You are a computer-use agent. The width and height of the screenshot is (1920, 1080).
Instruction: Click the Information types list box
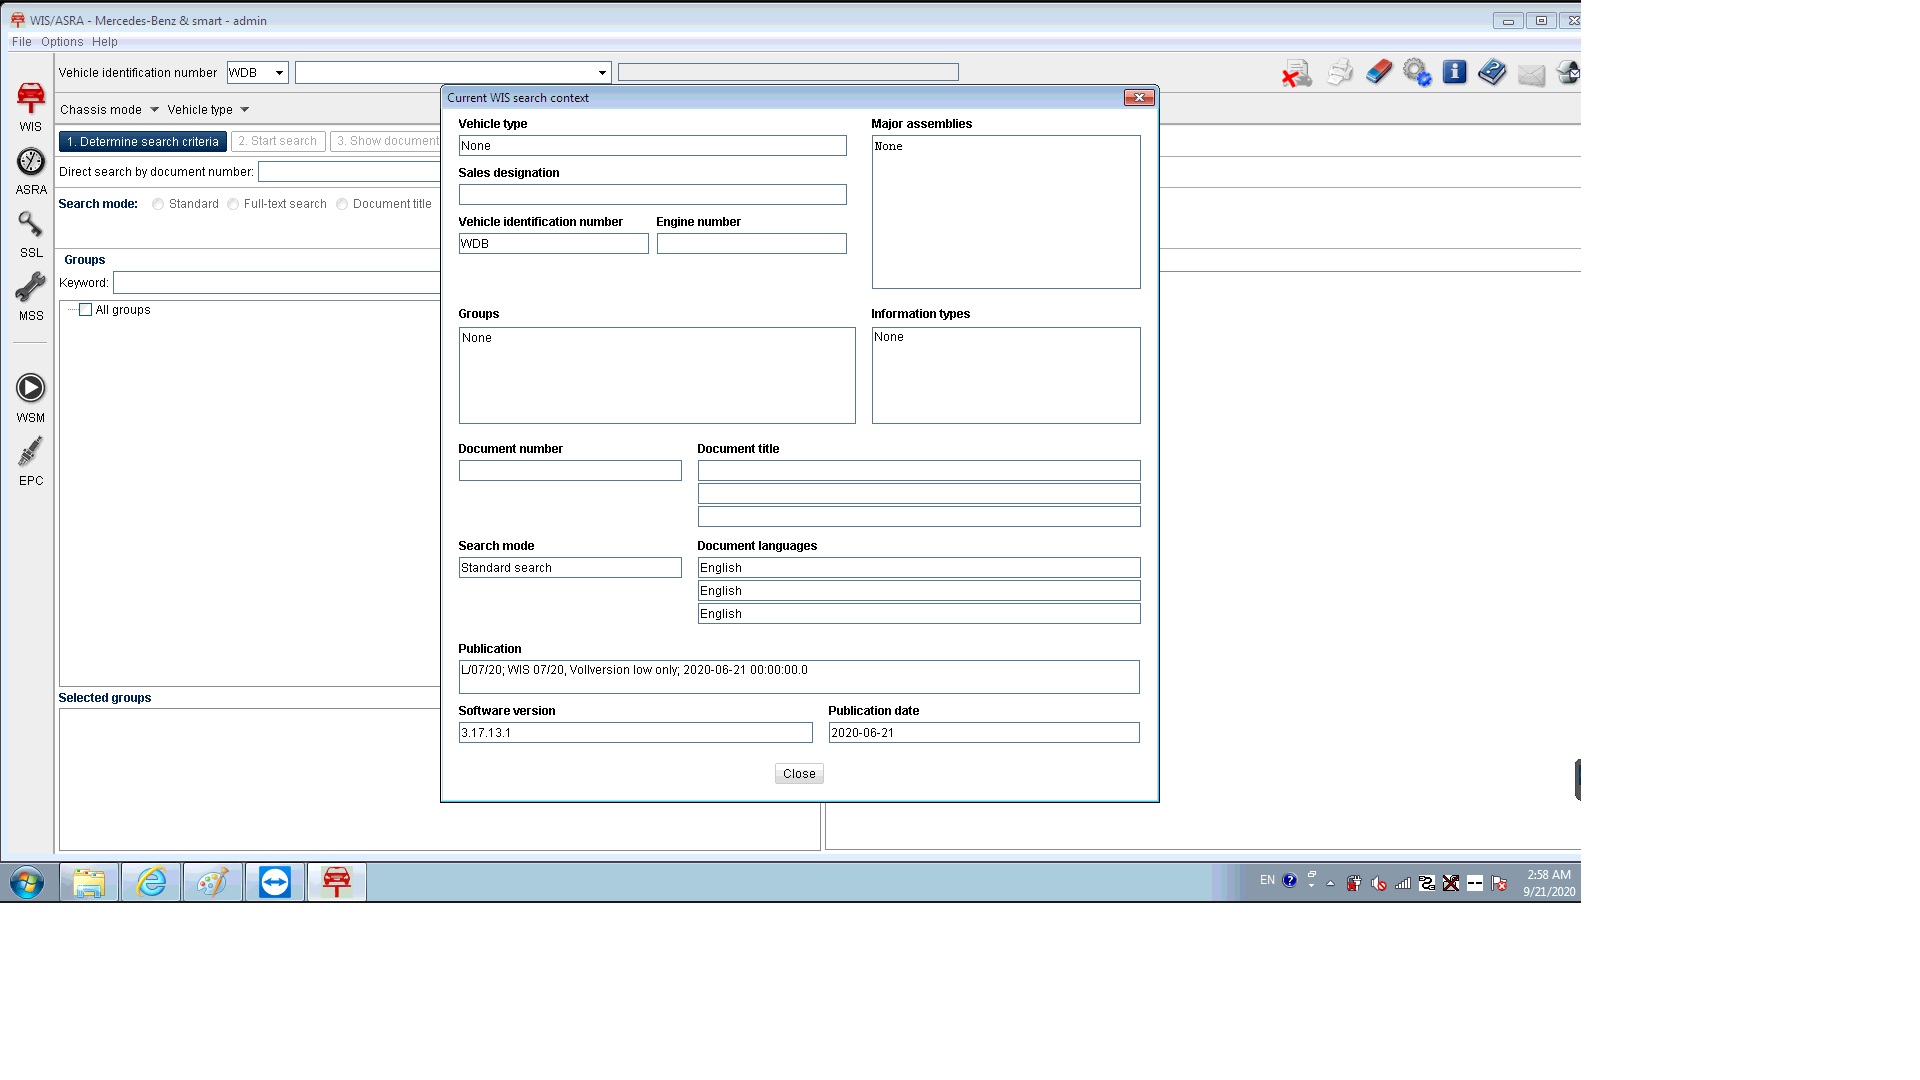coord(1006,376)
